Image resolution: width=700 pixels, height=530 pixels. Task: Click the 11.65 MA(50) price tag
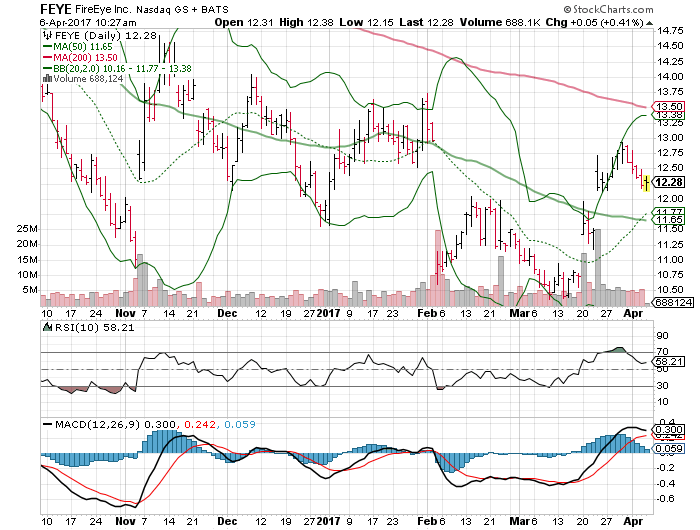(668, 219)
